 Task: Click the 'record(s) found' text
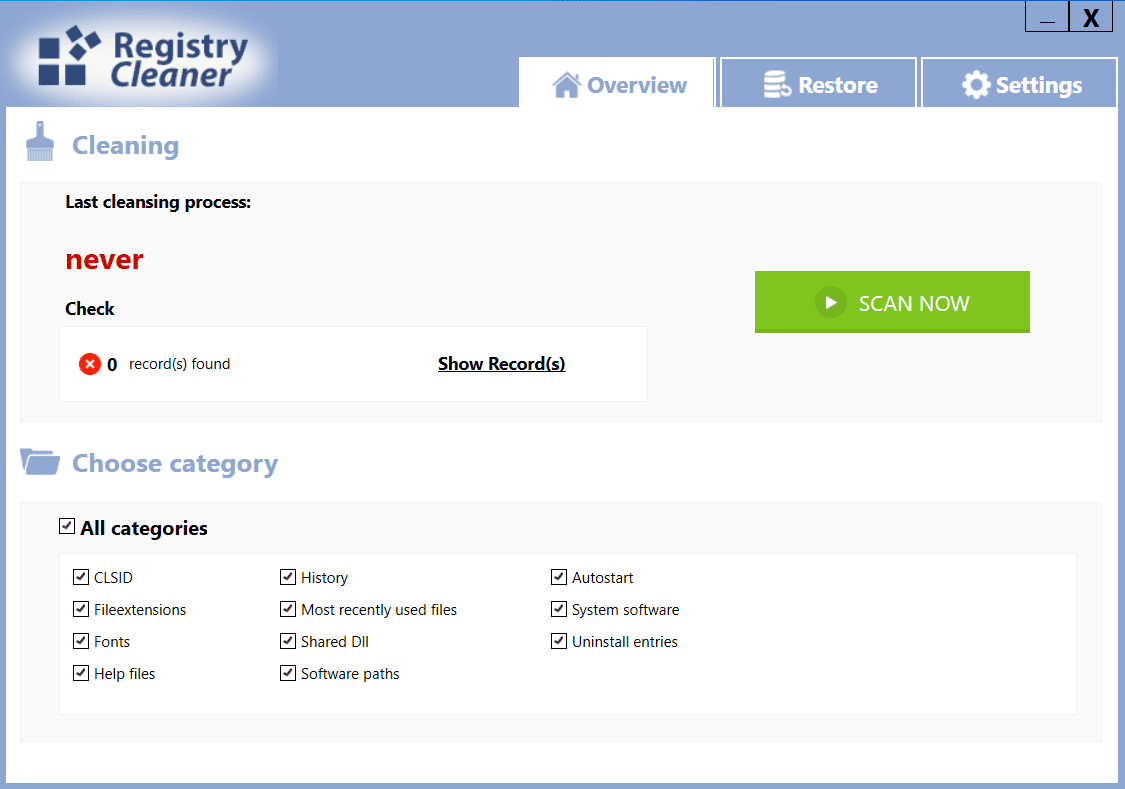(x=179, y=364)
